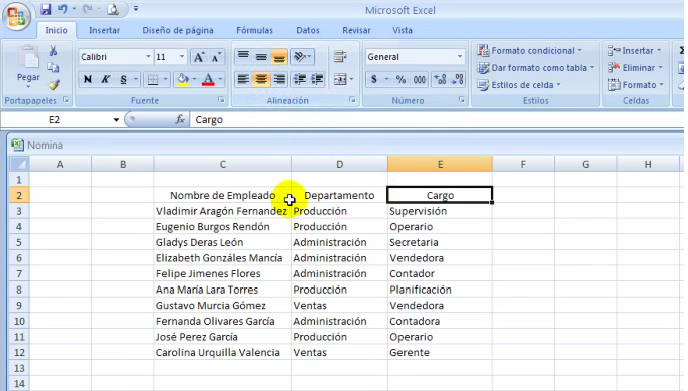Switch to the Revisar tab
Image resolution: width=688 pixels, height=391 pixels.
point(356,30)
